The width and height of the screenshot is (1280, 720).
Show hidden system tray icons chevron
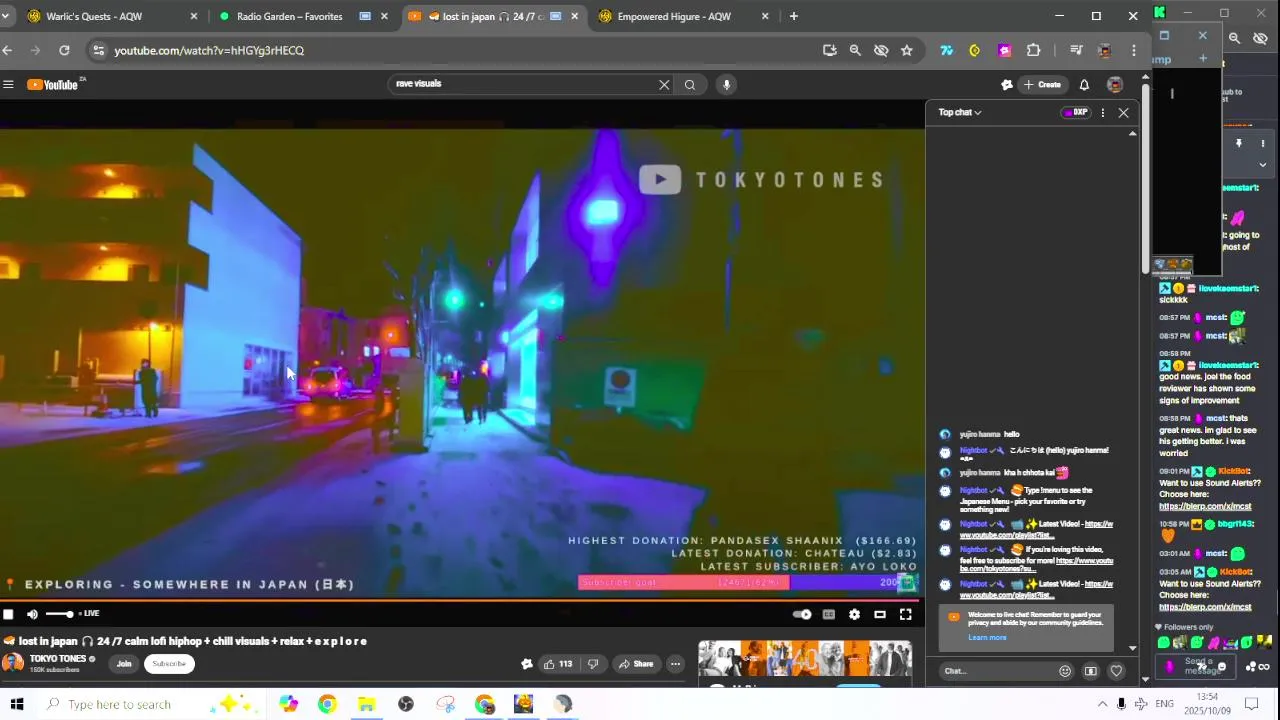click(1102, 704)
